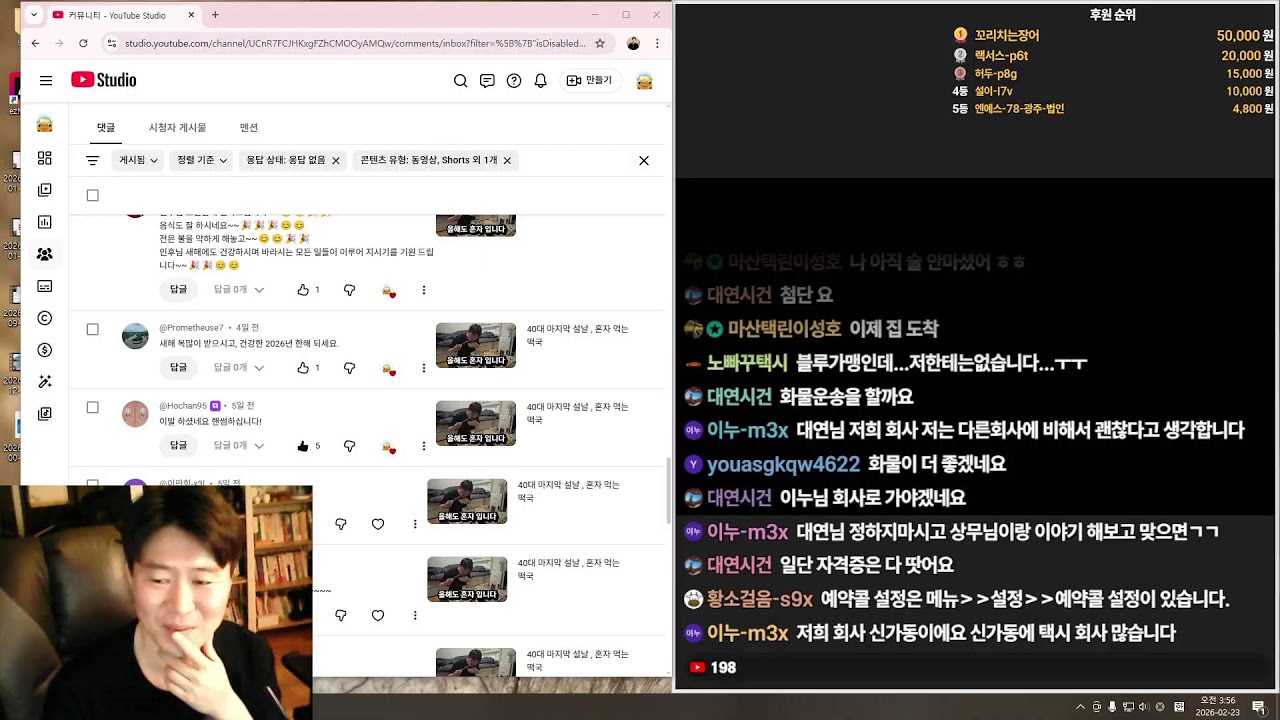Select the 커뮤니티 - YouTube Studio browser tab
Image resolution: width=1280 pixels, height=720 pixels.
click(125, 15)
